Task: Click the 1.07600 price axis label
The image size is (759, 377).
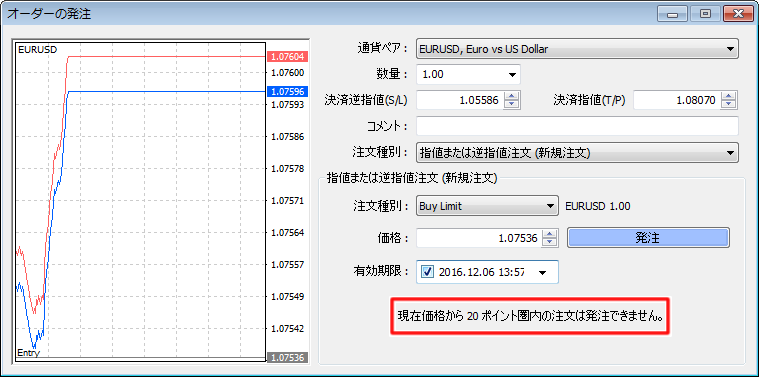Action: (288, 73)
